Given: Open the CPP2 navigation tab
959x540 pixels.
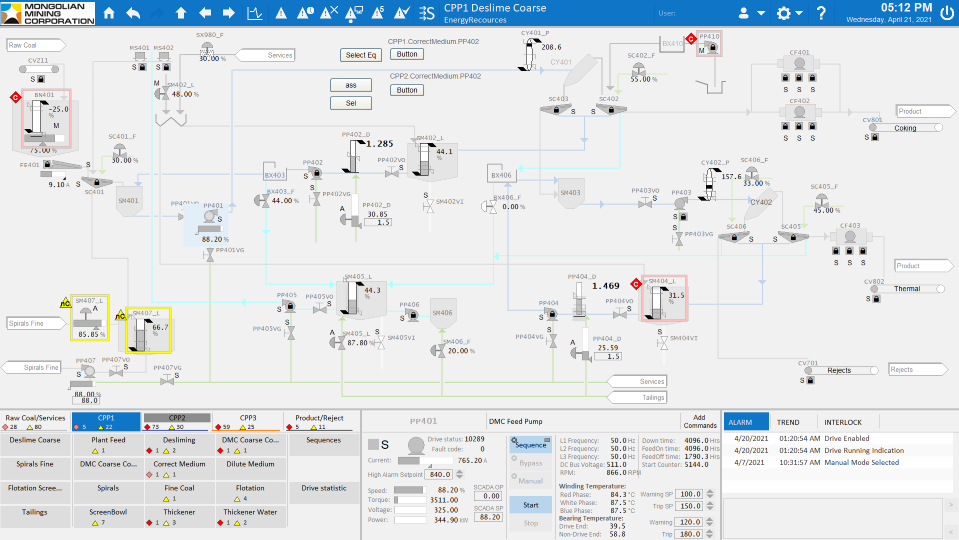Looking at the screenshot, I should point(177,422).
